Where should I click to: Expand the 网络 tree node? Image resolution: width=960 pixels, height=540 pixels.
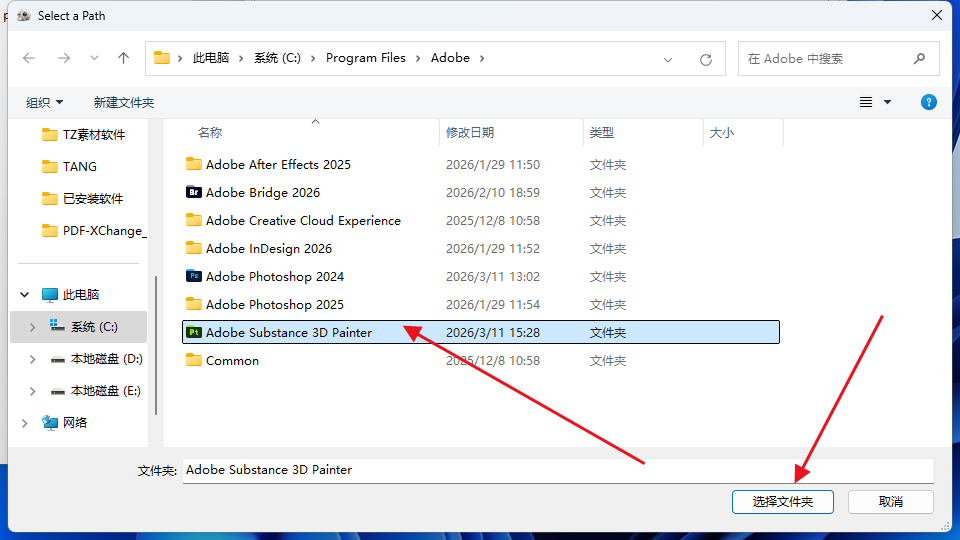pos(24,423)
